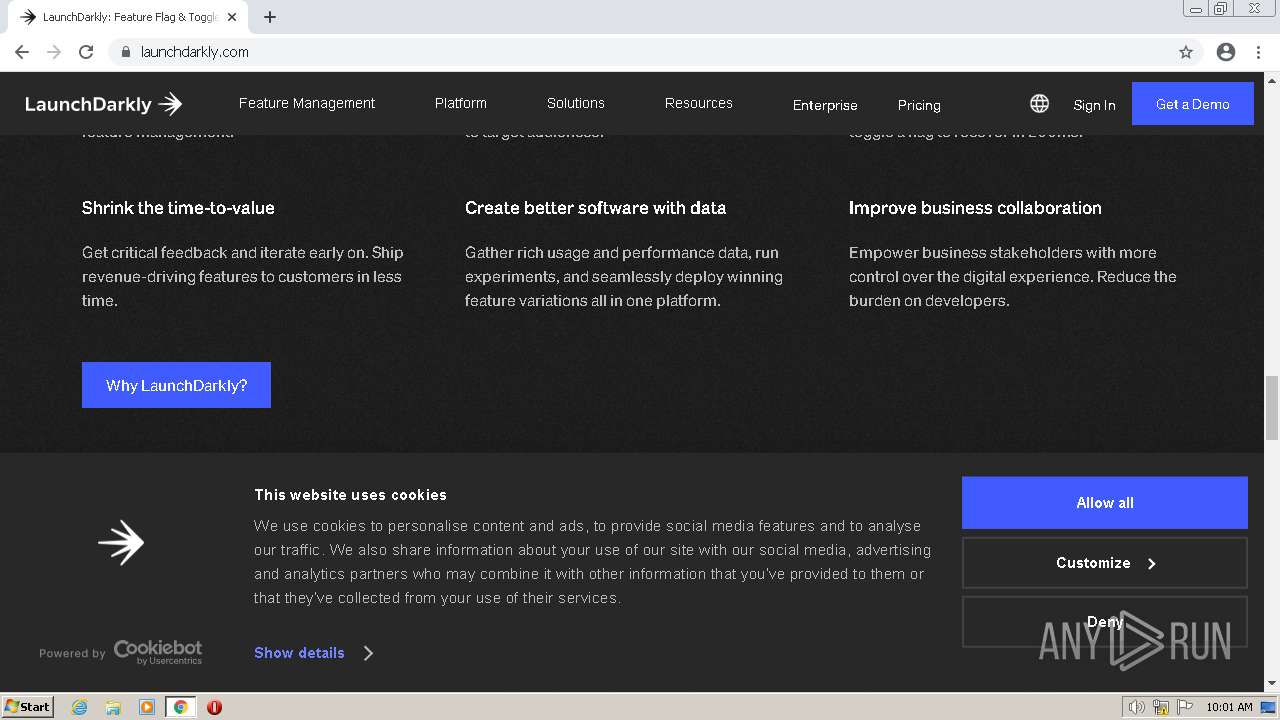Open file explorer from taskbar
1280x720 pixels.
[x=113, y=707]
